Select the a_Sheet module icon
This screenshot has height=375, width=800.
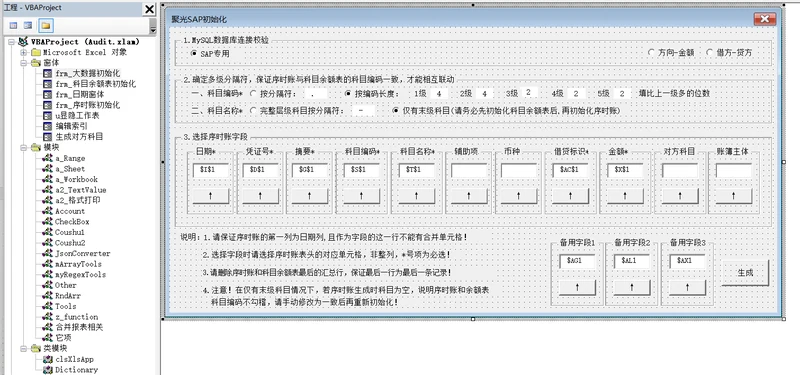coord(47,169)
